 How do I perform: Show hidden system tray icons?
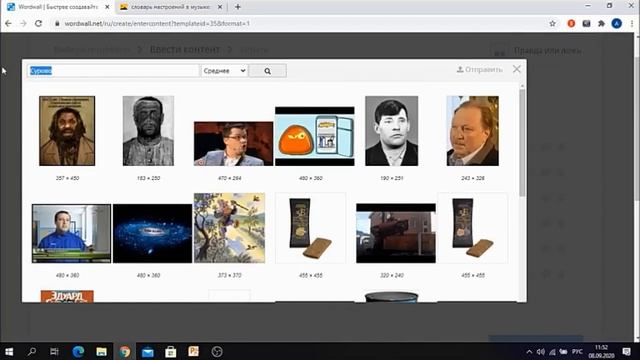click(x=529, y=351)
